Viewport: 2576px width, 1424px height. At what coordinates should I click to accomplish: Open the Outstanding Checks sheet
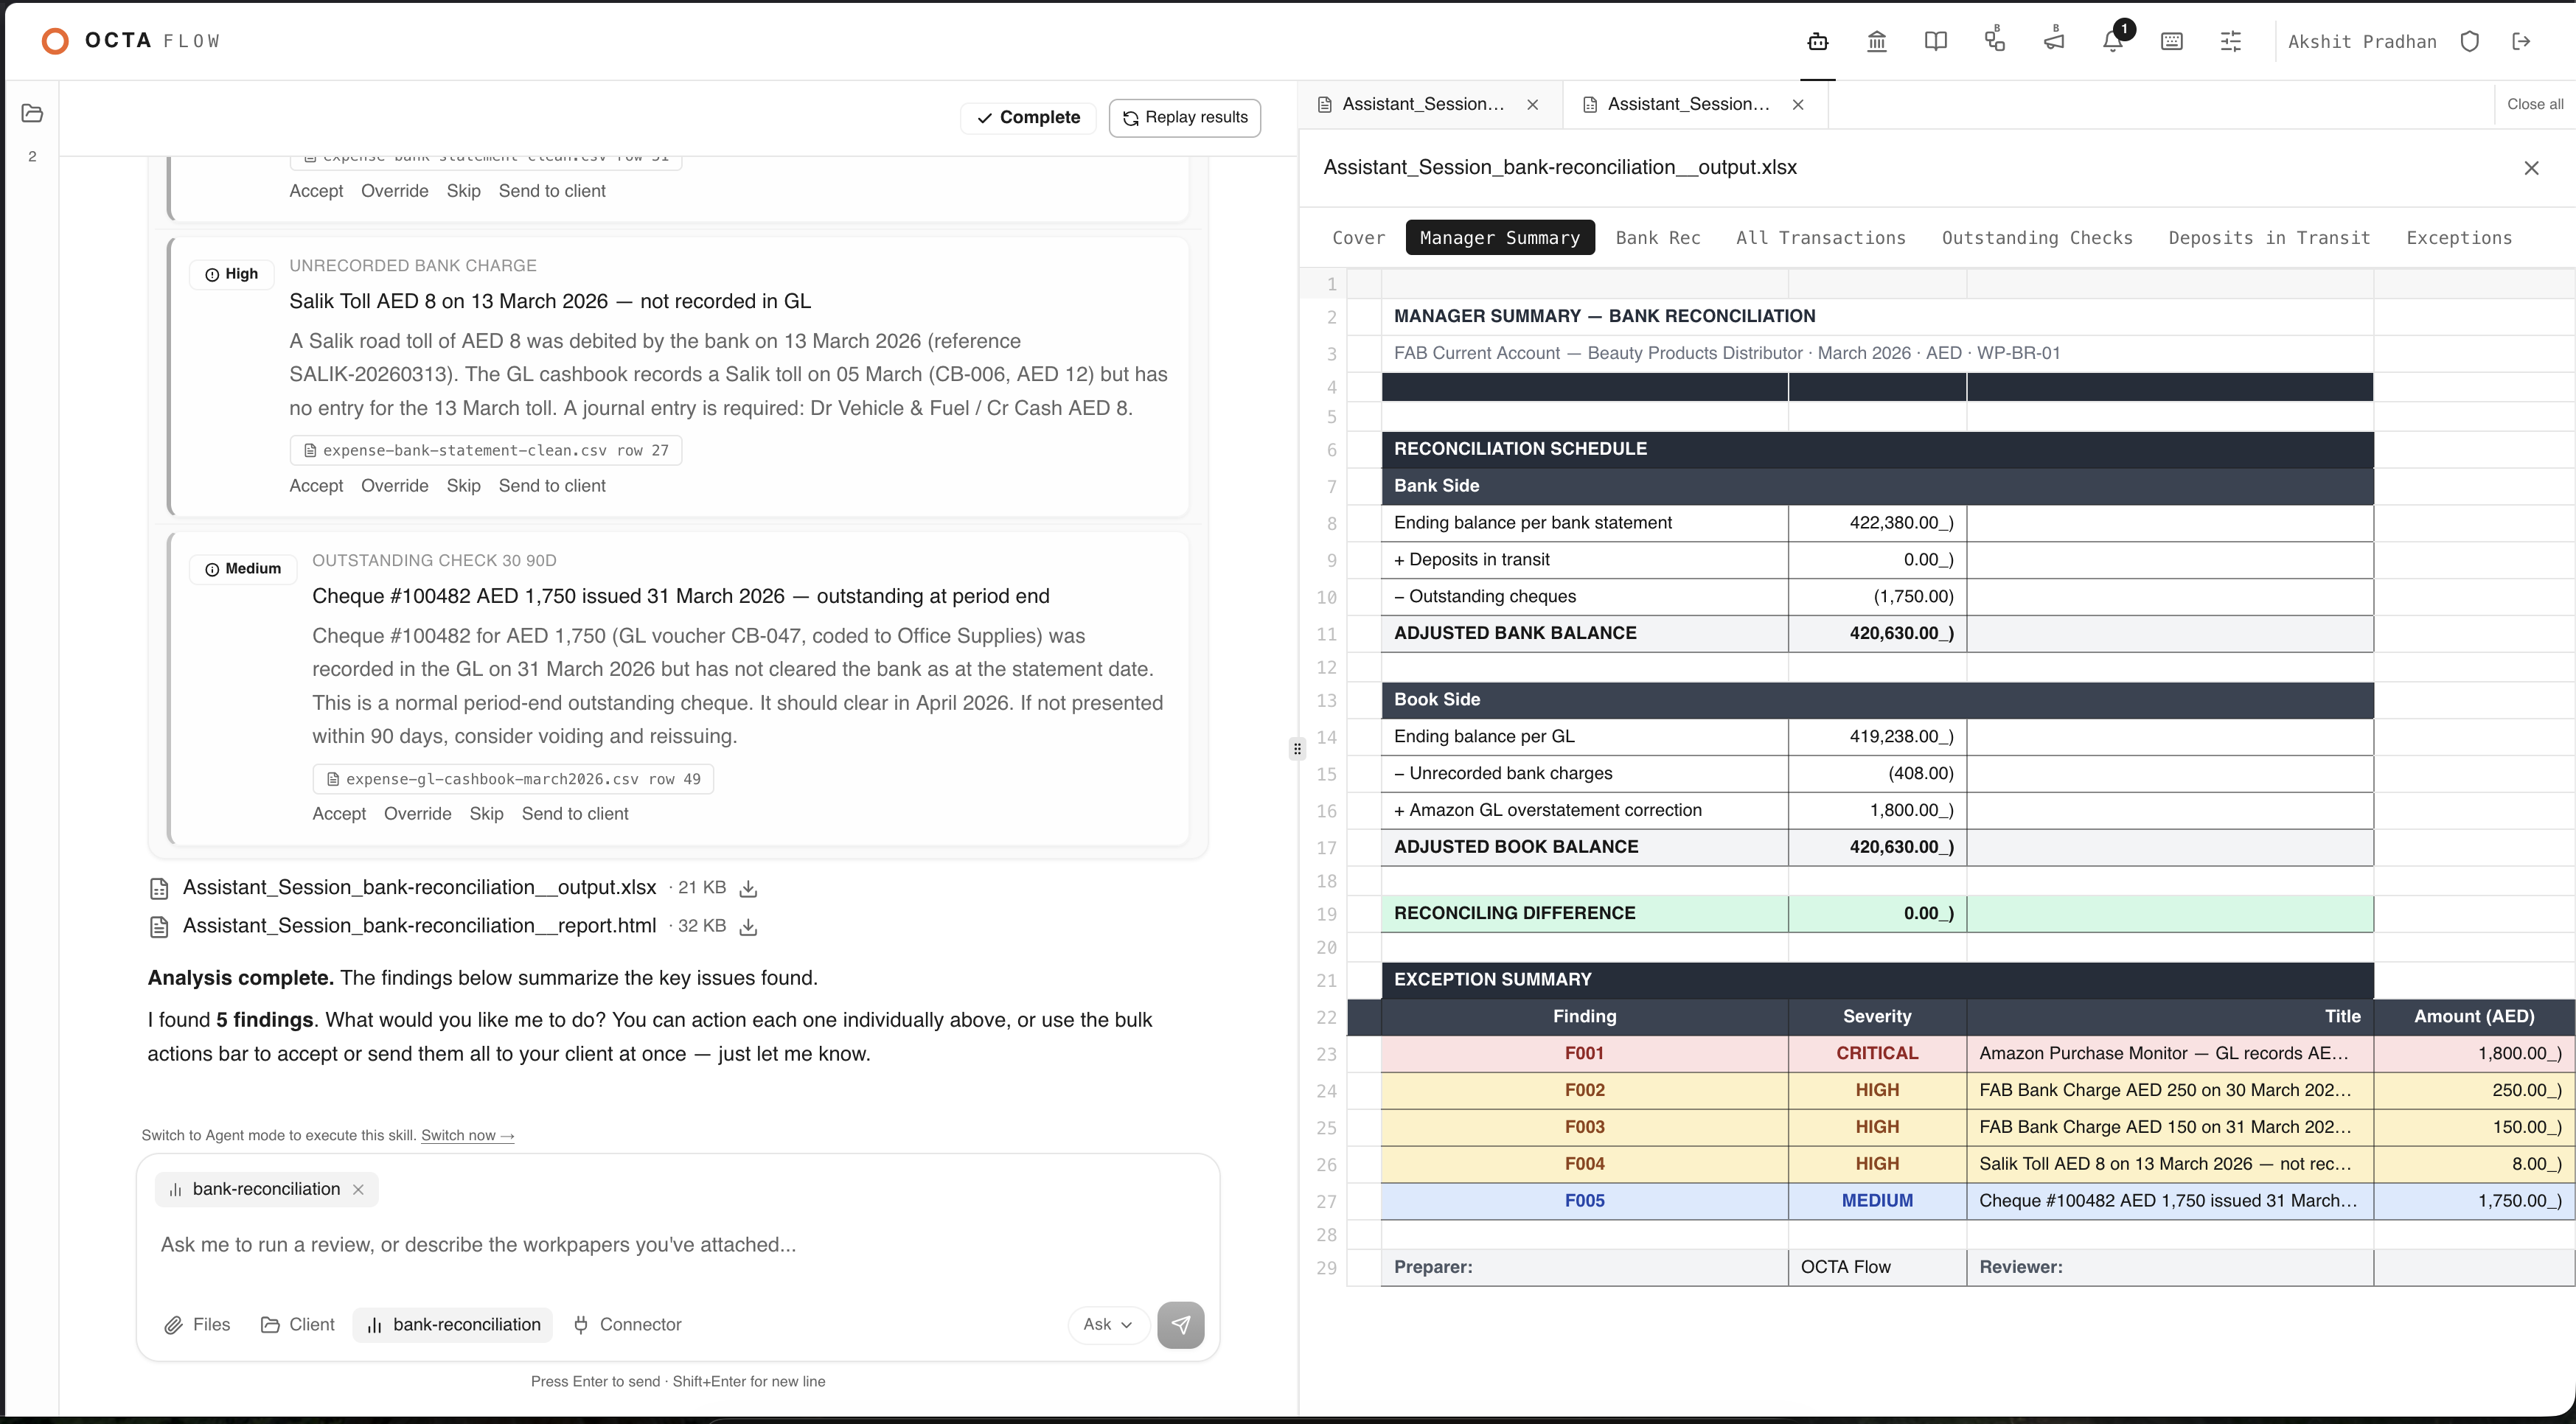pyautogui.click(x=2037, y=238)
